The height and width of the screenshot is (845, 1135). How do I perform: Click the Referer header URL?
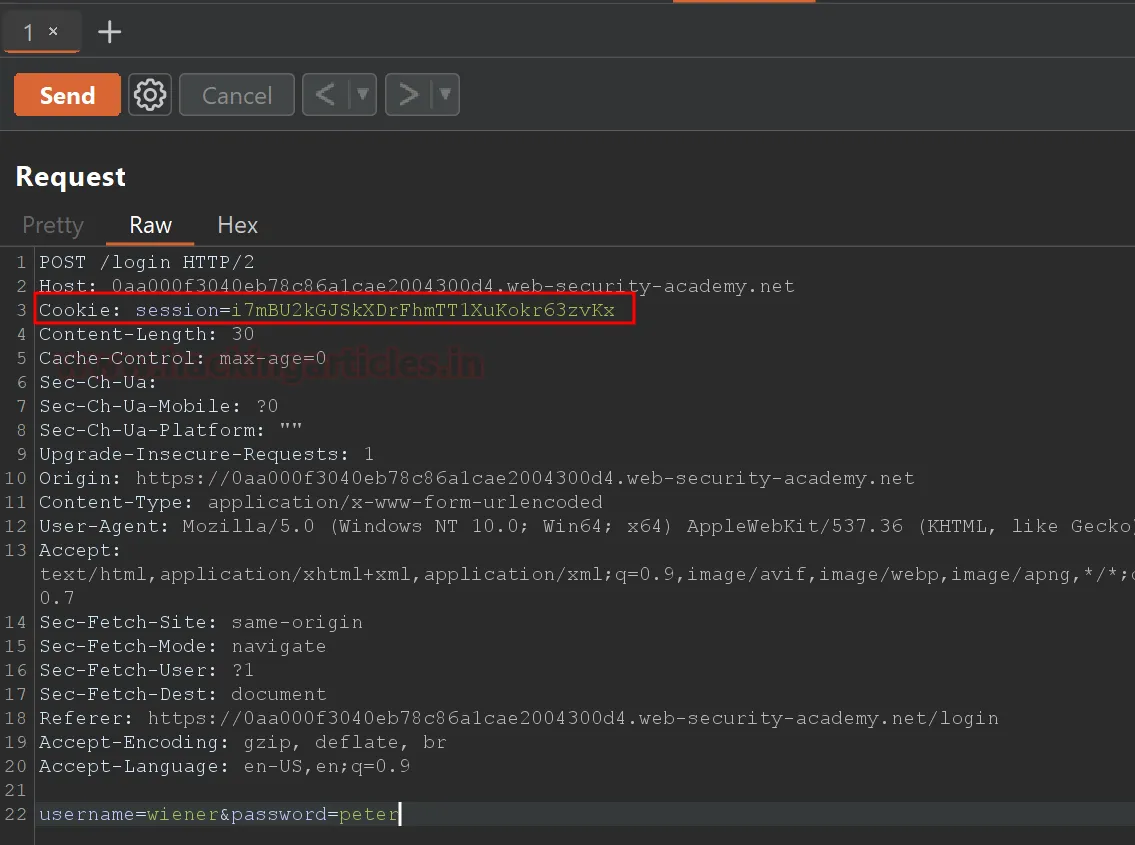pos(572,718)
